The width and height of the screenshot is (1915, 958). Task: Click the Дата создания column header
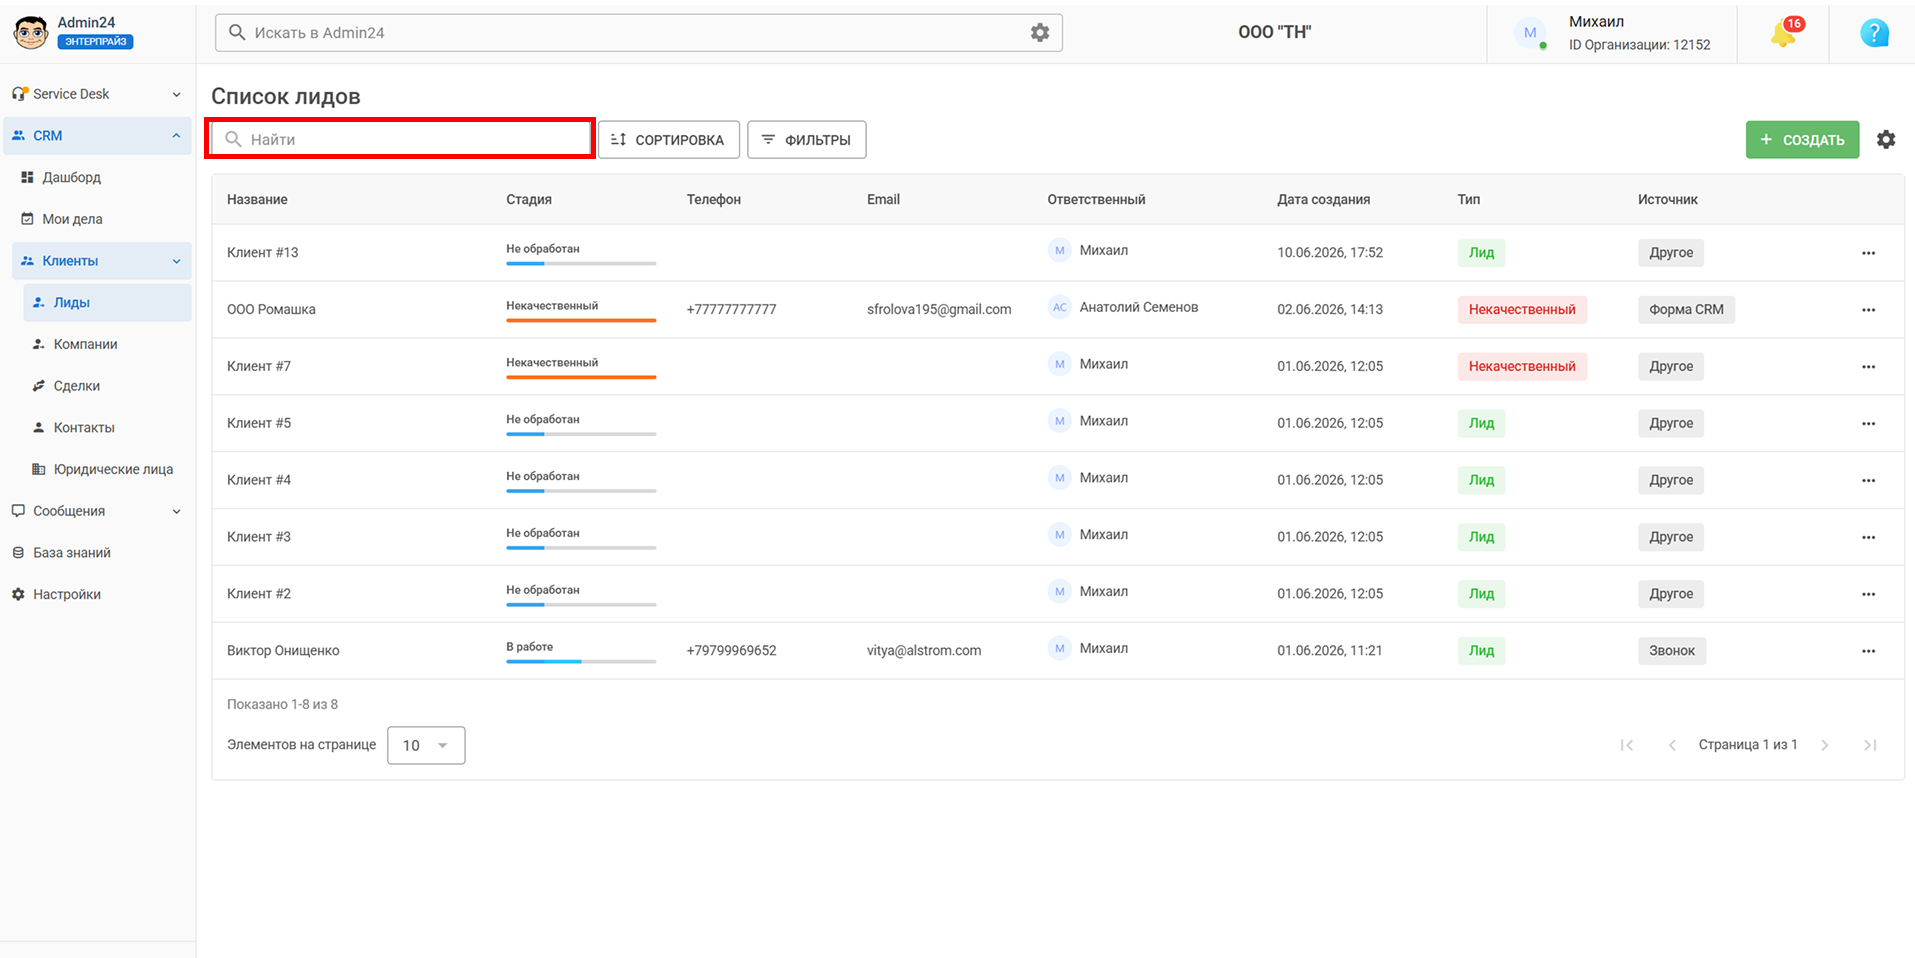tap(1323, 199)
